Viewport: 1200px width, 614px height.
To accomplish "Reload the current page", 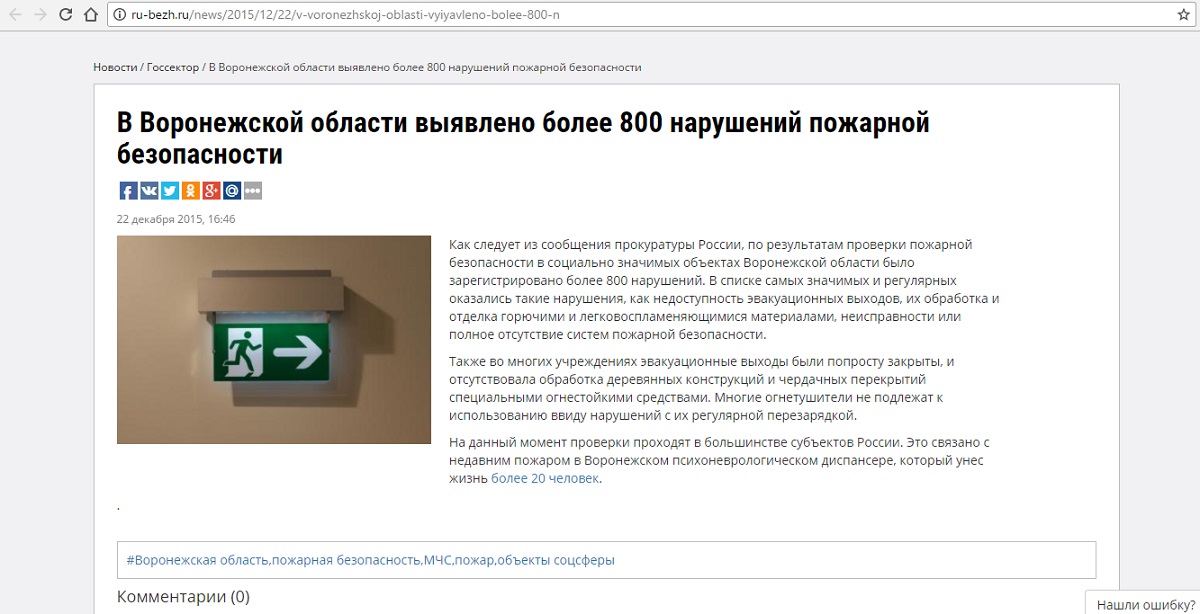I will [x=65, y=15].
